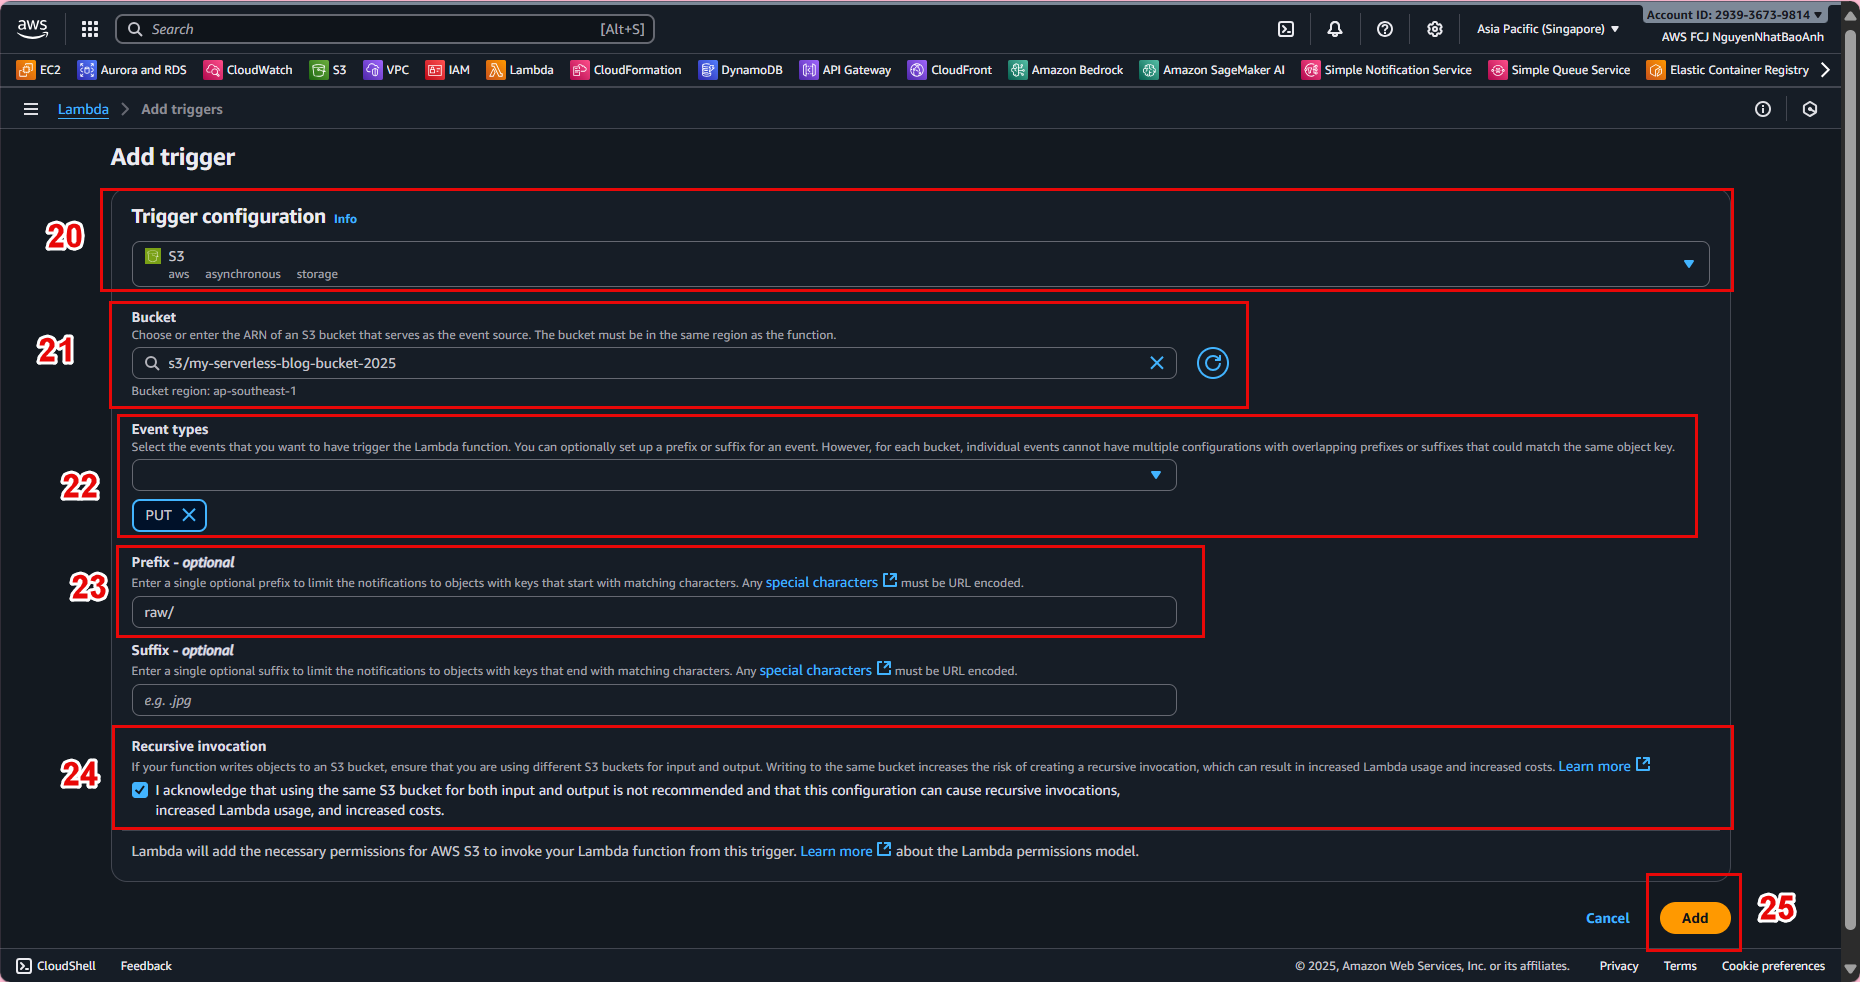The image size is (1860, 982).
Task: Open the hexagon icon beside page info
Action: [x=1810, y=109]
